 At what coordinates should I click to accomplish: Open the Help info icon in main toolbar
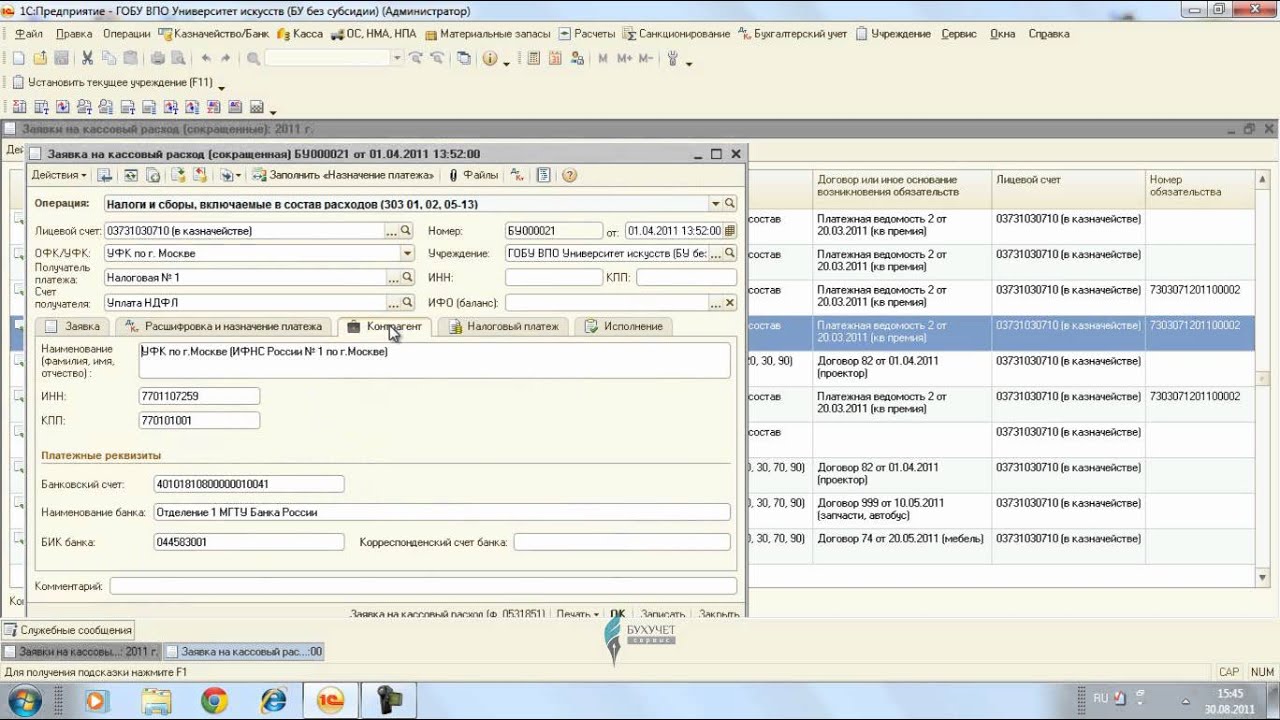point(489,58)
